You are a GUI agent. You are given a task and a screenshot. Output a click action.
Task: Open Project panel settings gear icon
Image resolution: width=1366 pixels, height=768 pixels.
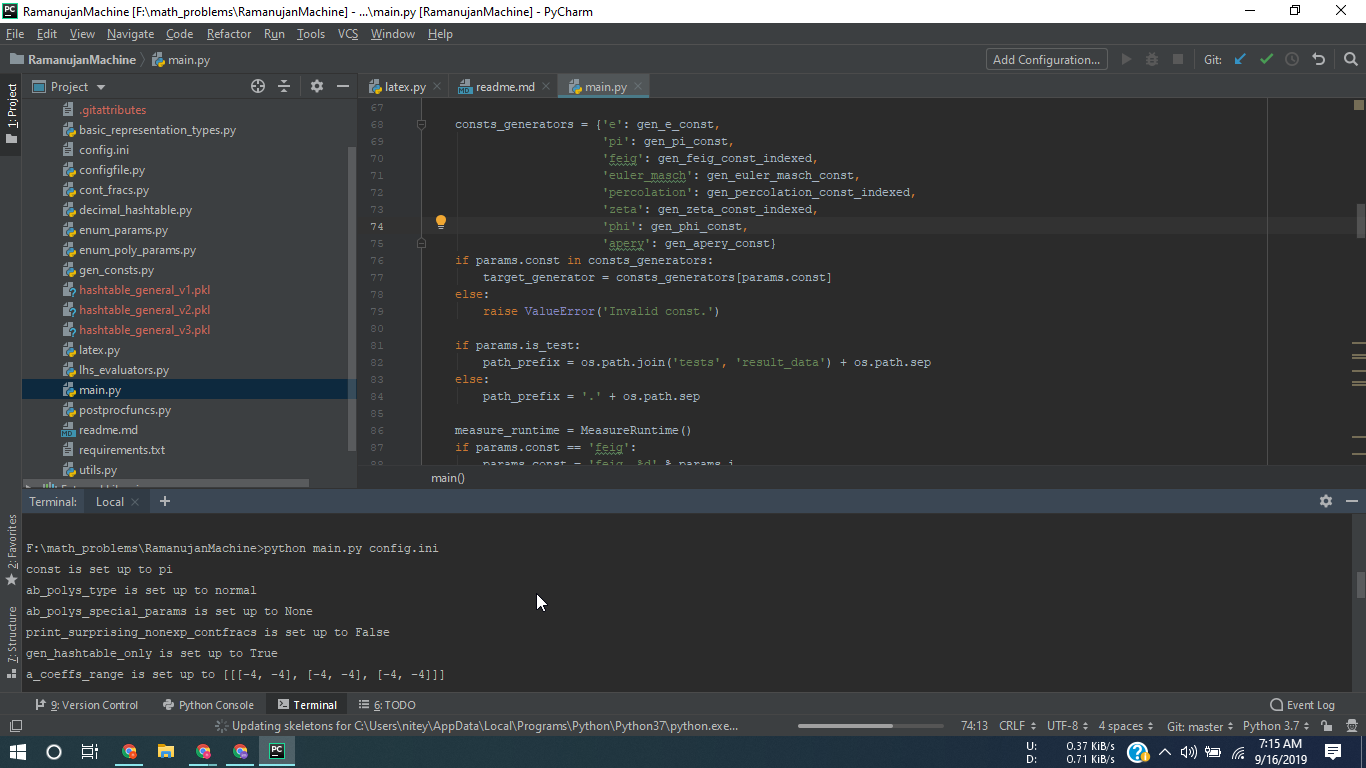pos(315,86)
